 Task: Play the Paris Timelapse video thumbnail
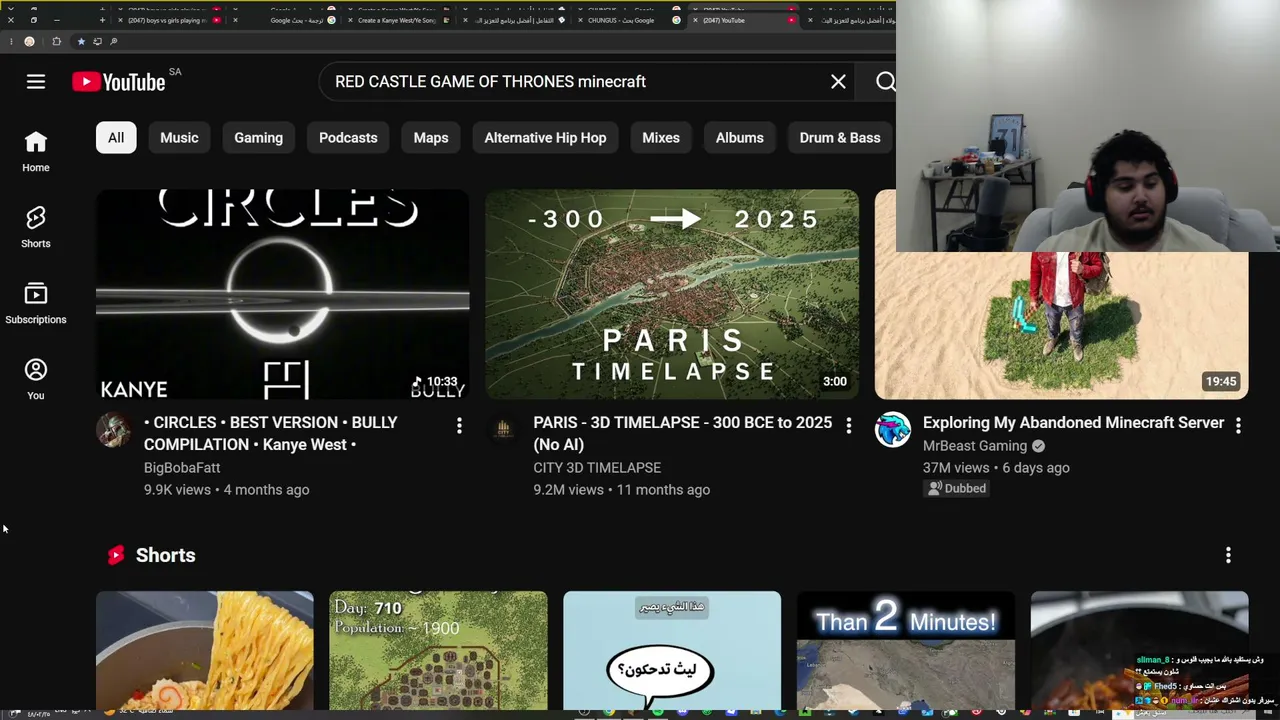[672, 295]
